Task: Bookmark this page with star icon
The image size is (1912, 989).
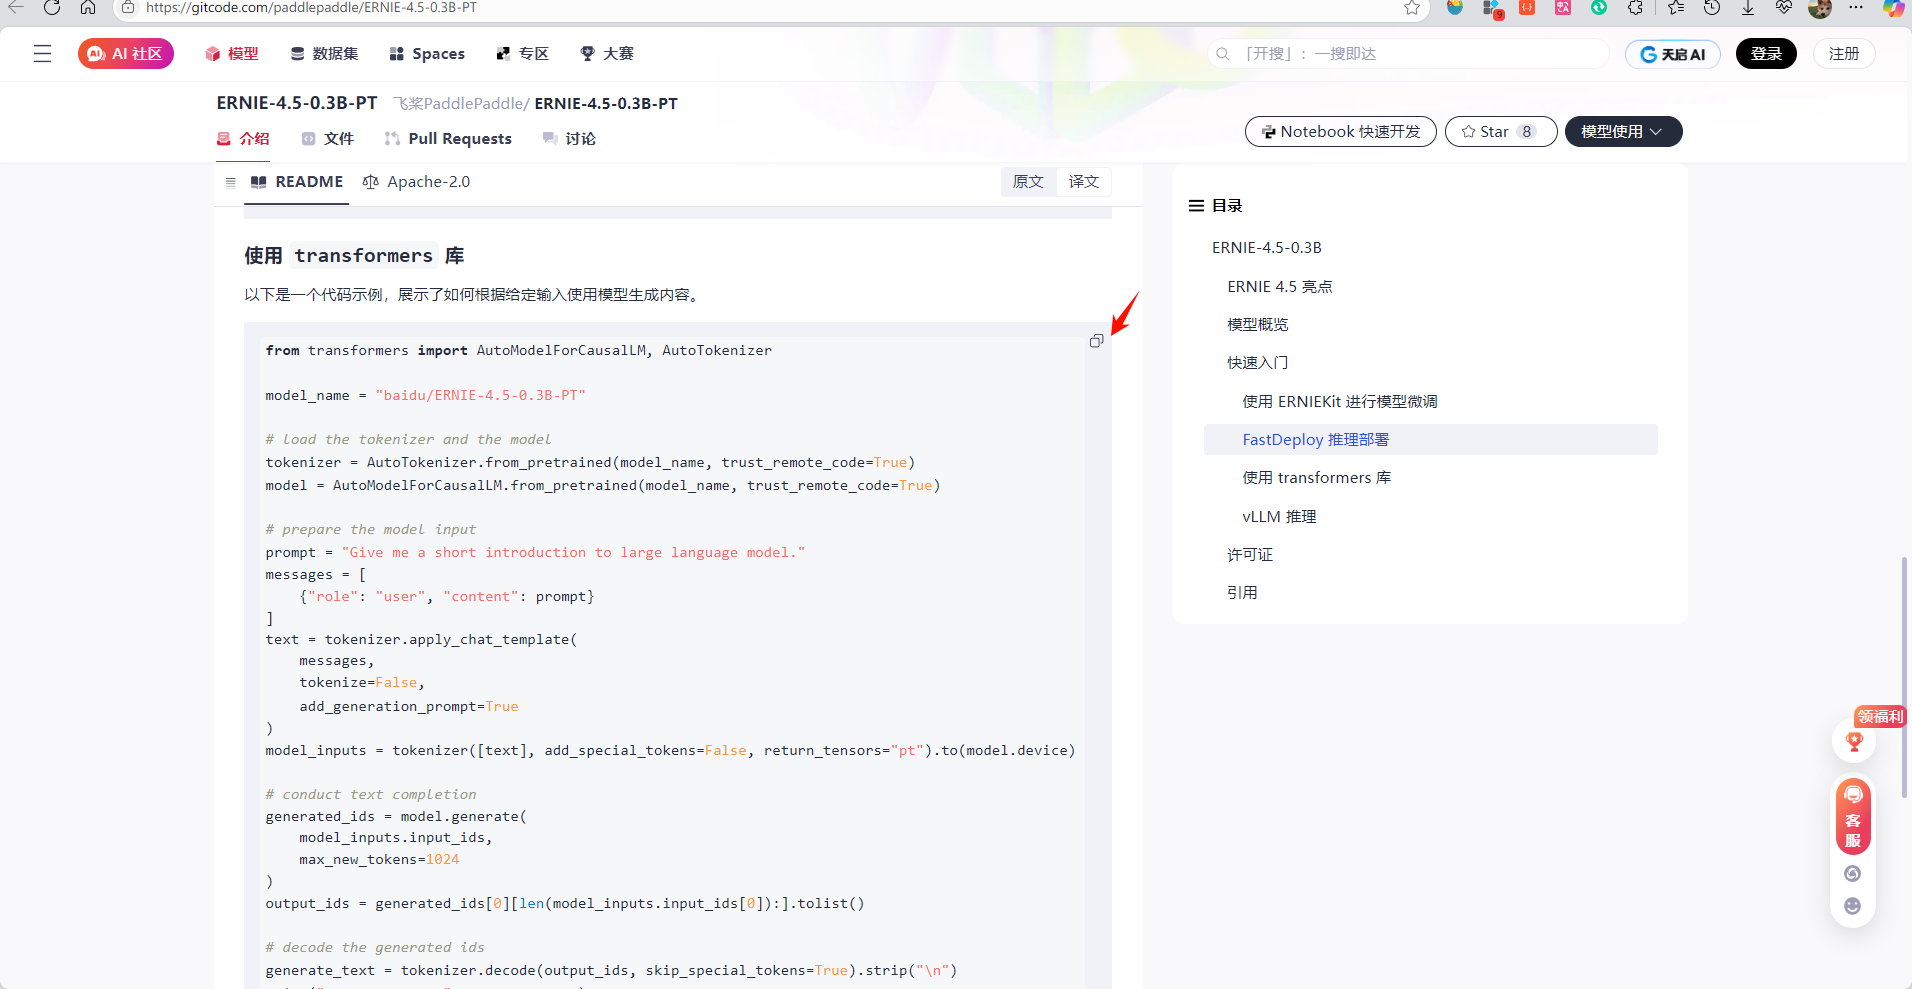Action: 1411,8
